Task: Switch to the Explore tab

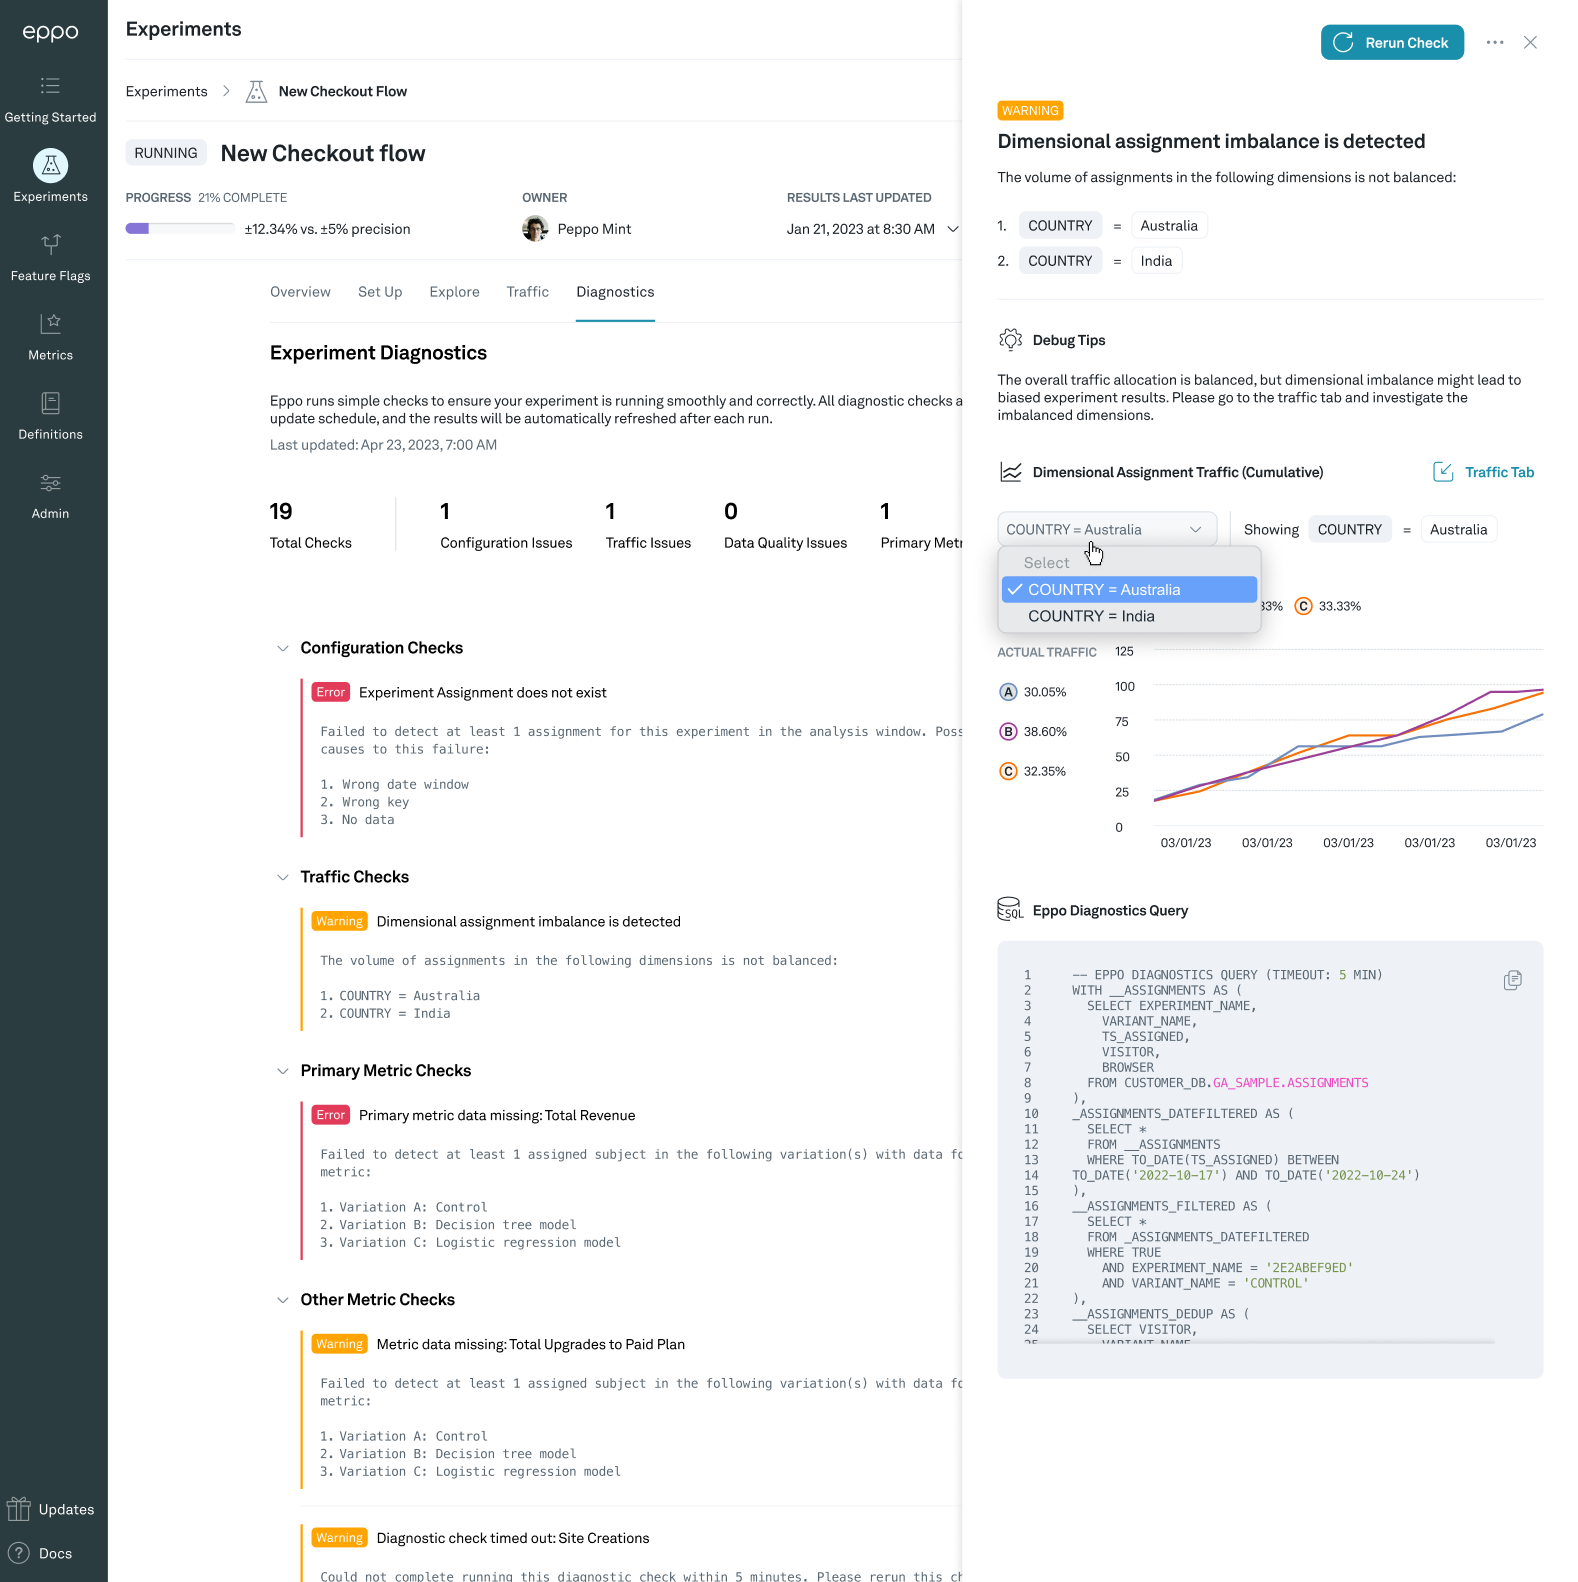Action: (x=454, y=292)
